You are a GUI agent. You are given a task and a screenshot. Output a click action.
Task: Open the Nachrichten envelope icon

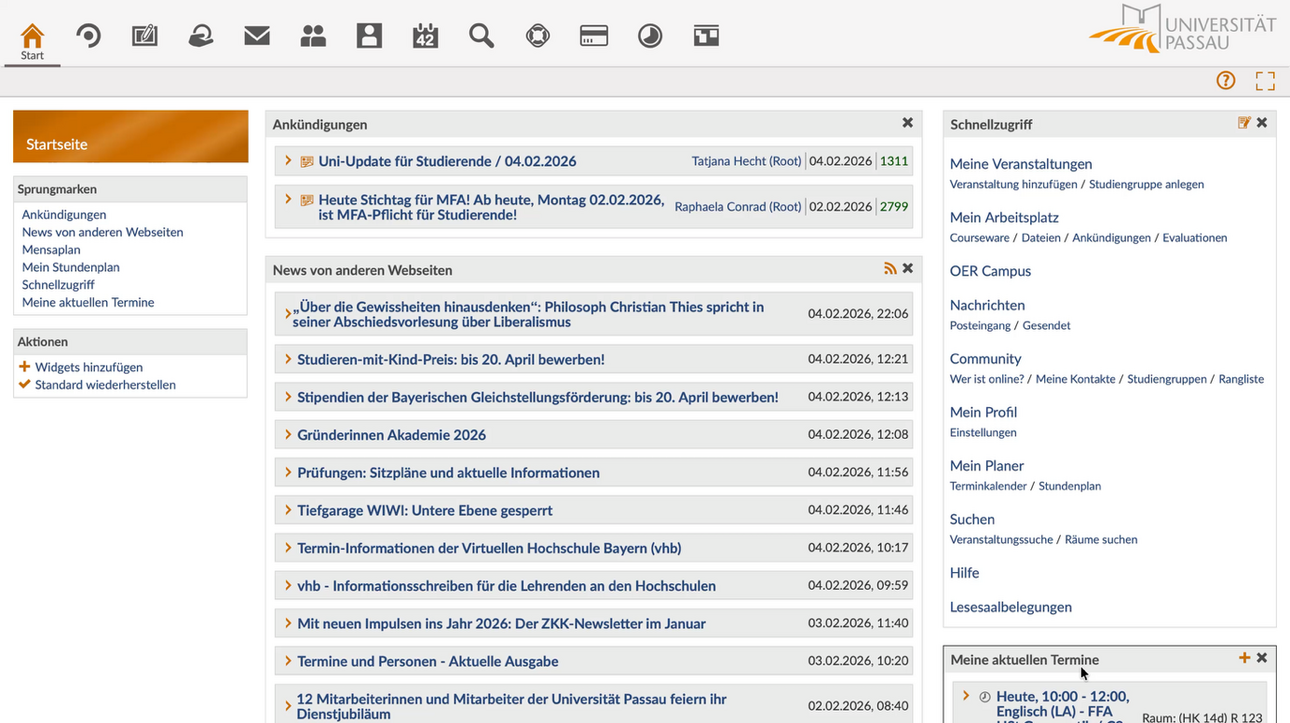257,36
